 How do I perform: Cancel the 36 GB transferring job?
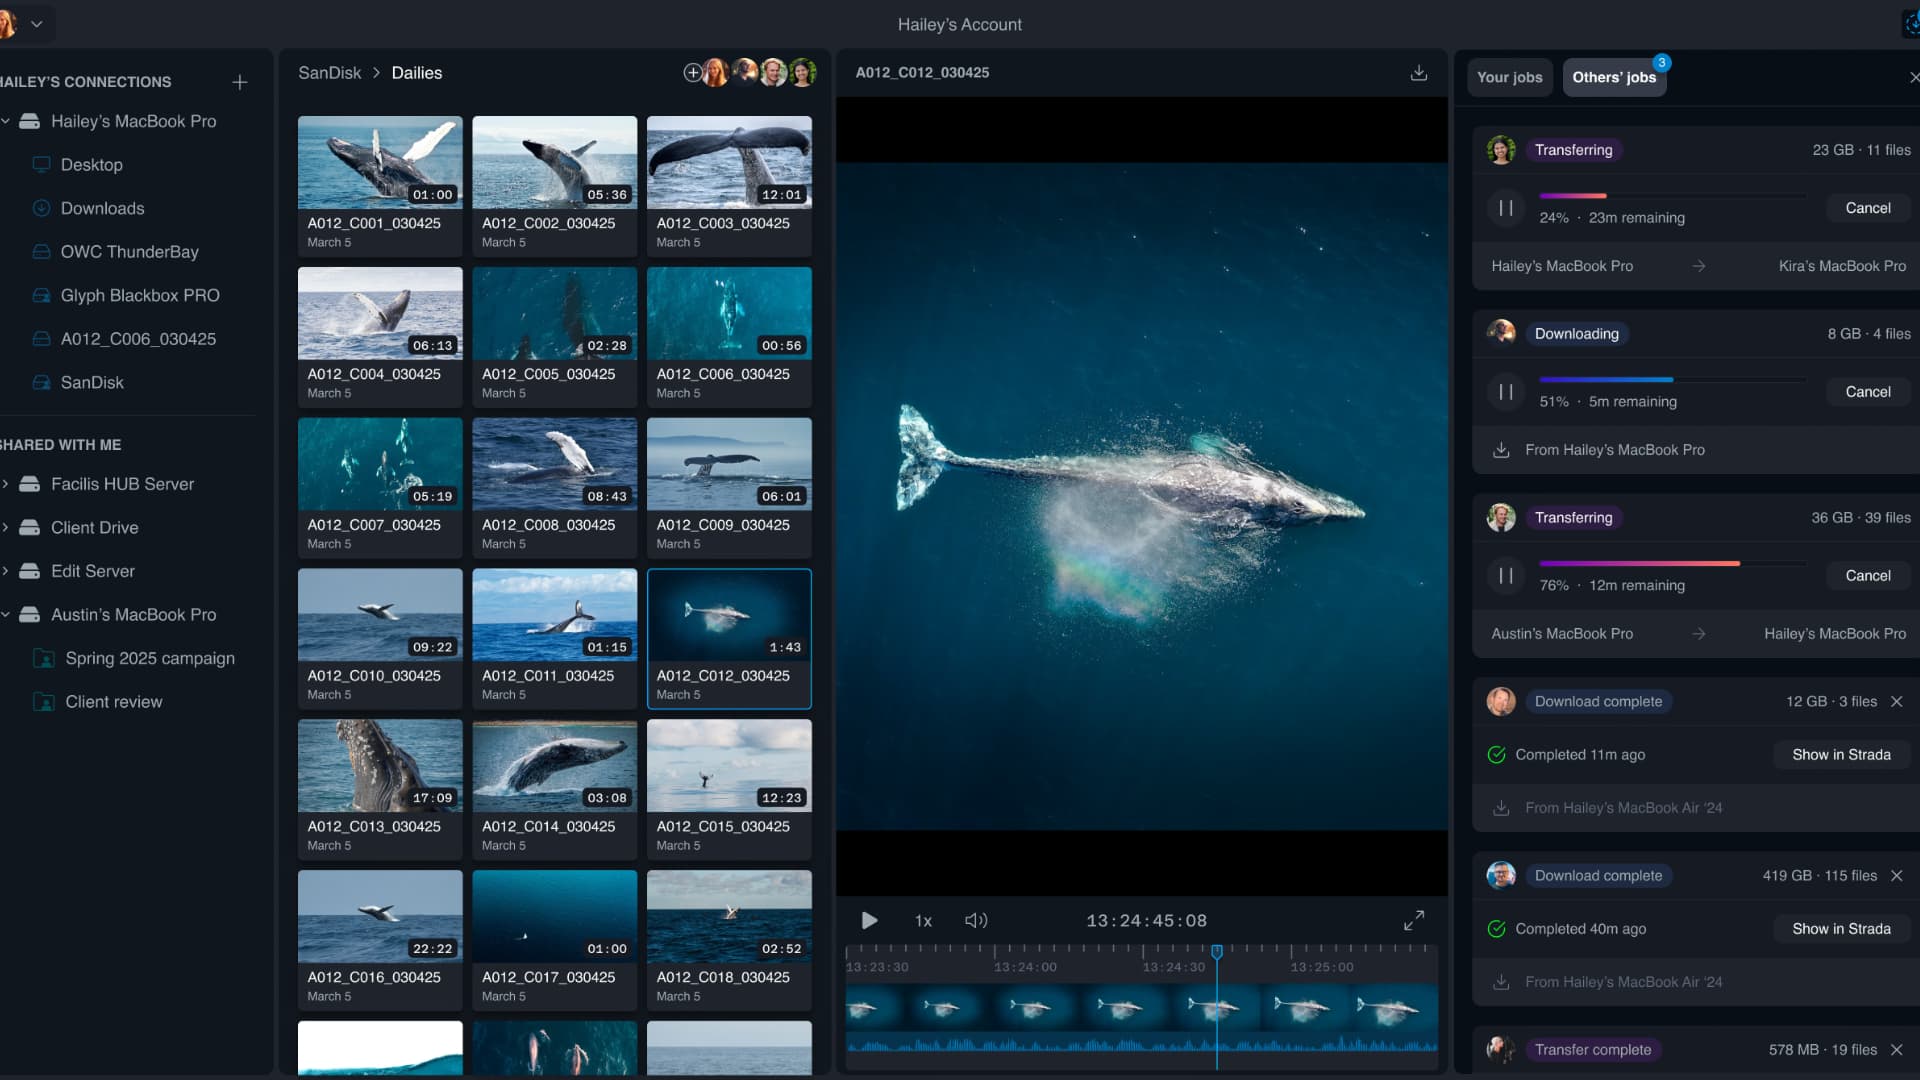(x=1867, y=575)
